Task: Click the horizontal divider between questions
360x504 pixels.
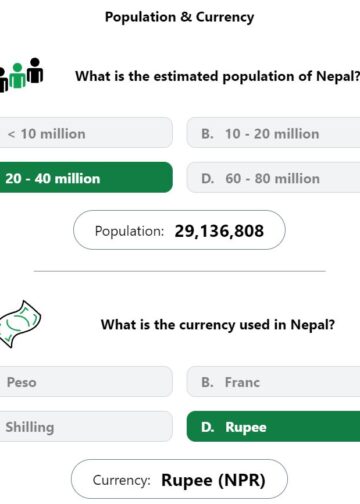Action: pyautogui.click(x=180, y=271)
